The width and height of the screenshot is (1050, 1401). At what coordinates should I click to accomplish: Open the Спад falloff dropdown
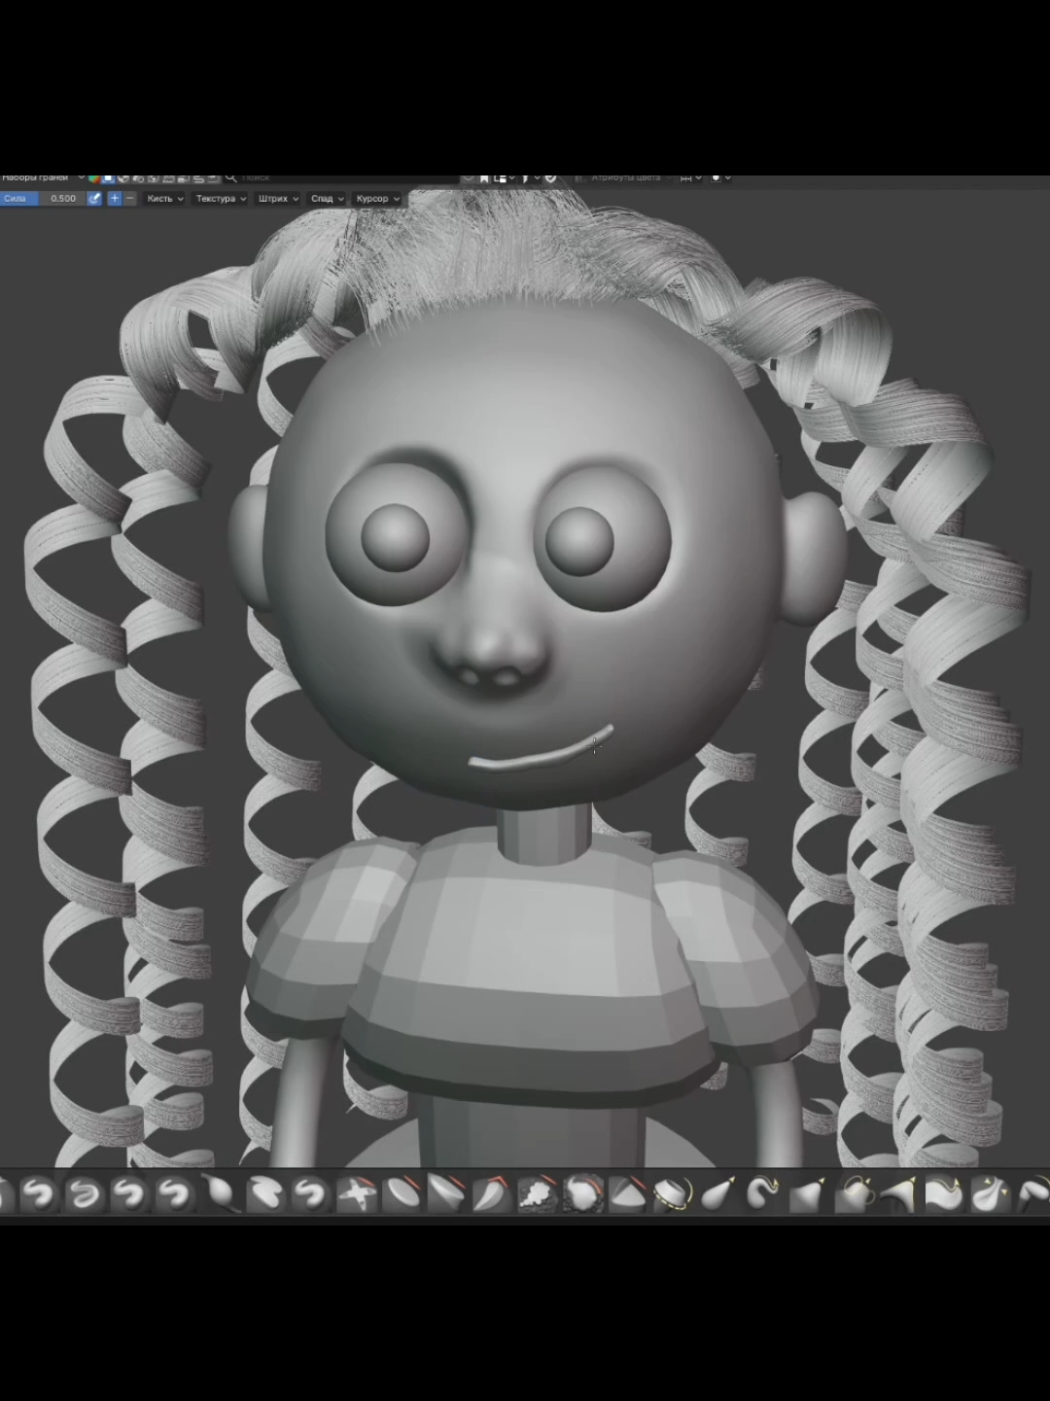[x=327, y=198]
